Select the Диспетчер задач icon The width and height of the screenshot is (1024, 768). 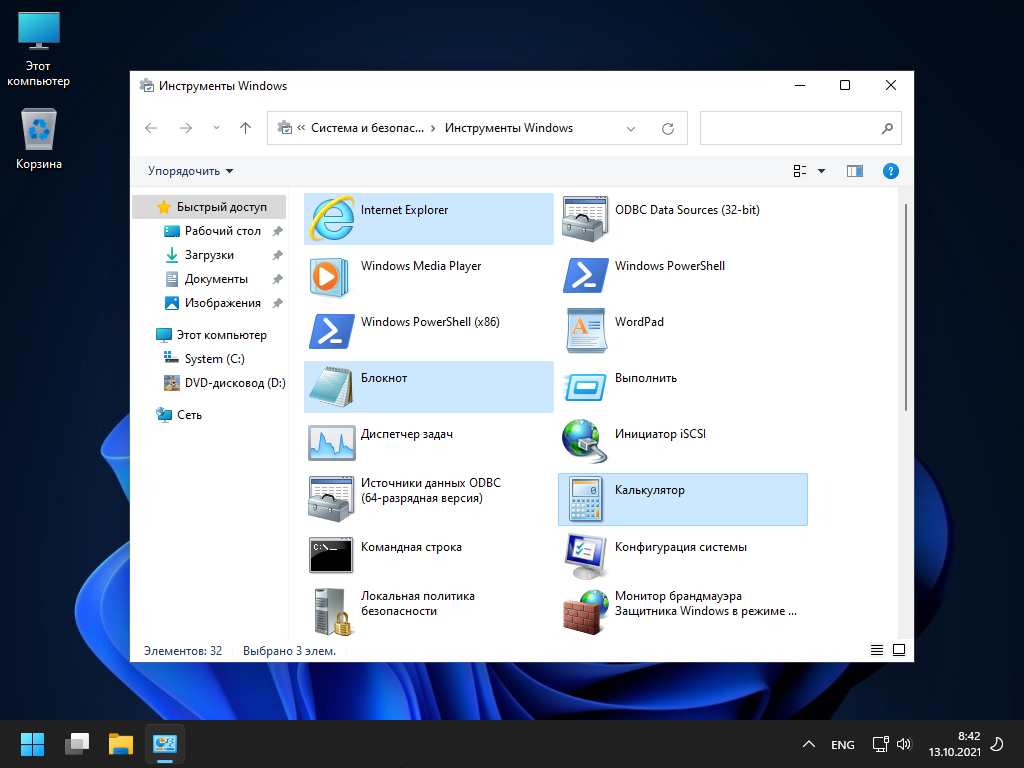click(330, 443)
